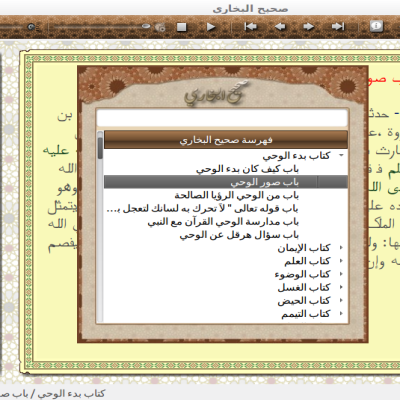Start playback with the play button
Viewport: 400px width, 400px height.
click(x=211, y=27)
